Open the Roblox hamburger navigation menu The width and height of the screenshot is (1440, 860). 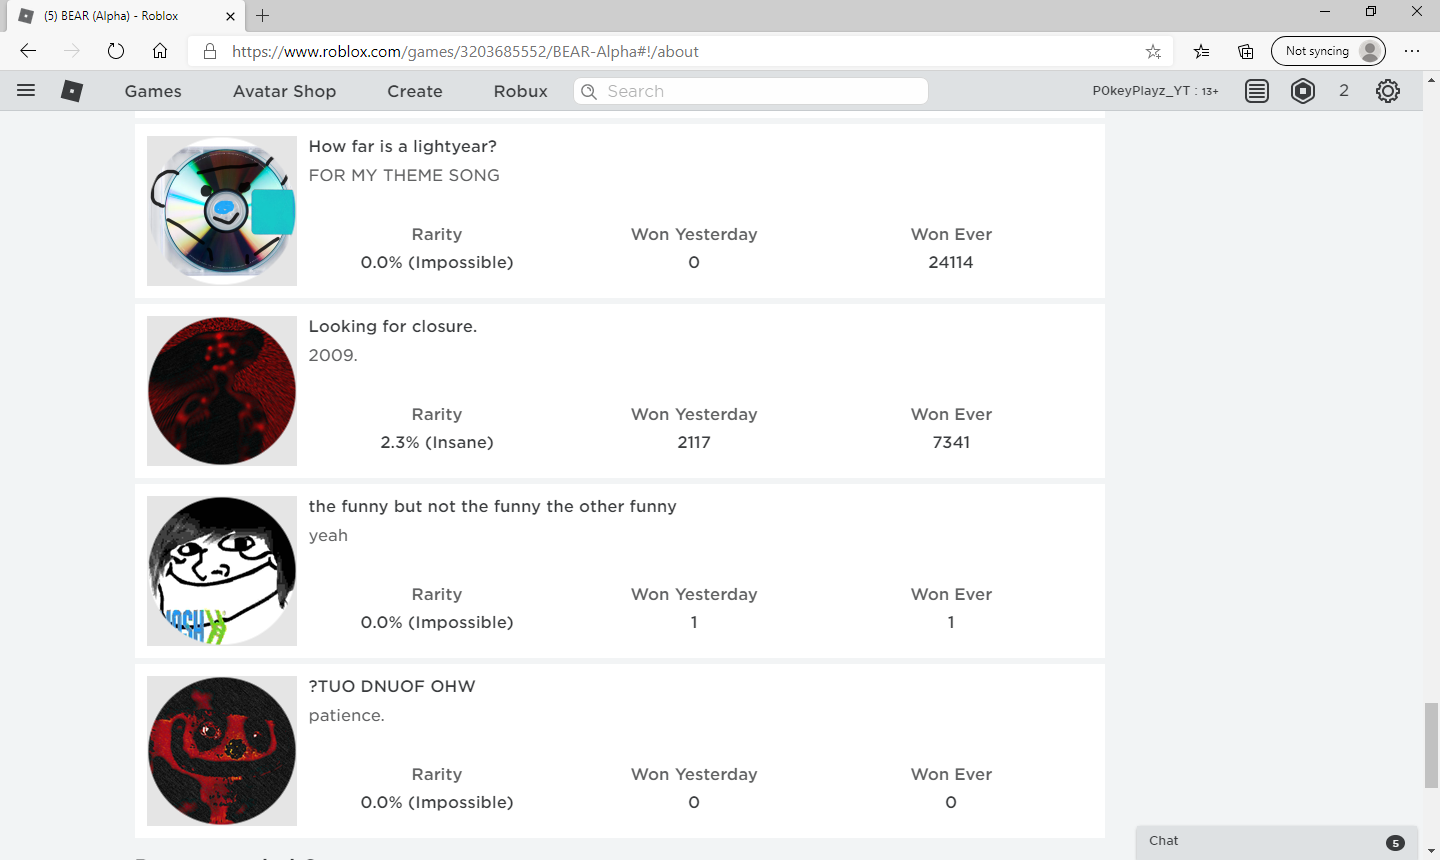26,91
